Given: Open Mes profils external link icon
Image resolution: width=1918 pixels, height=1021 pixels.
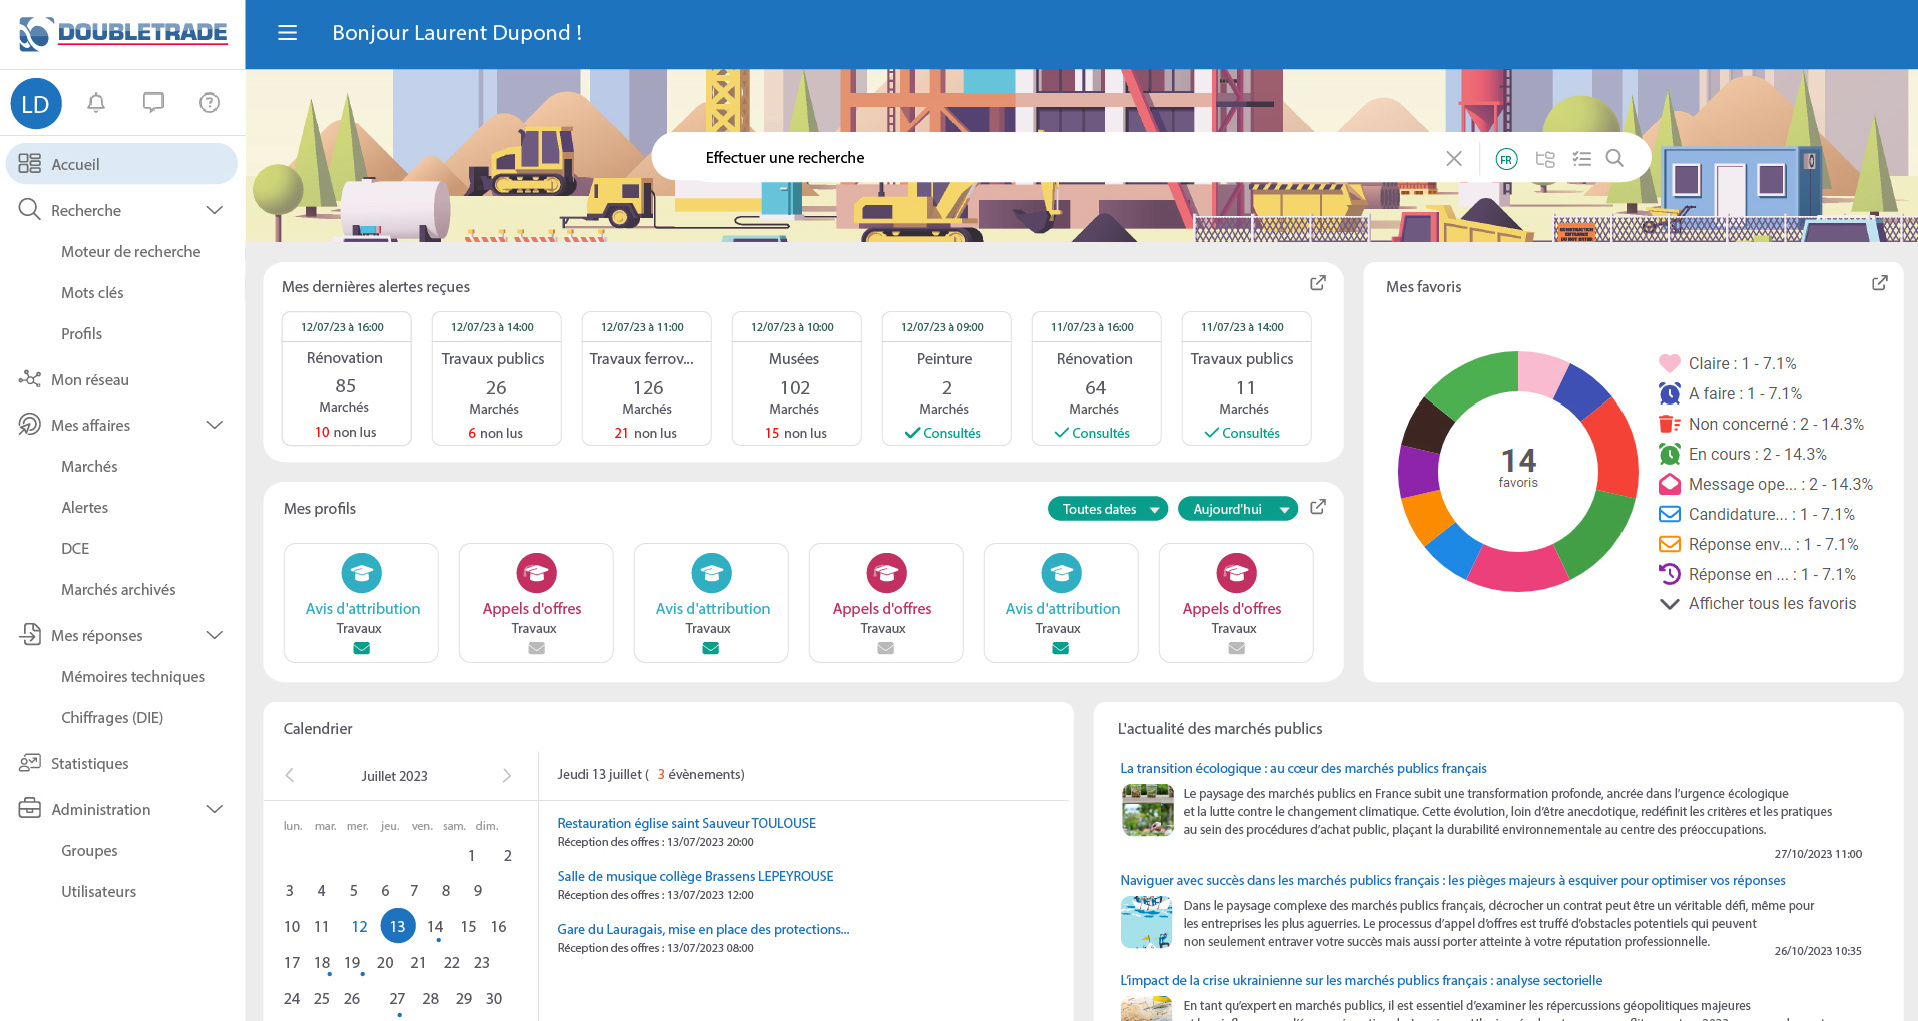Looking at the screenshot, I should pos(1318,507).
